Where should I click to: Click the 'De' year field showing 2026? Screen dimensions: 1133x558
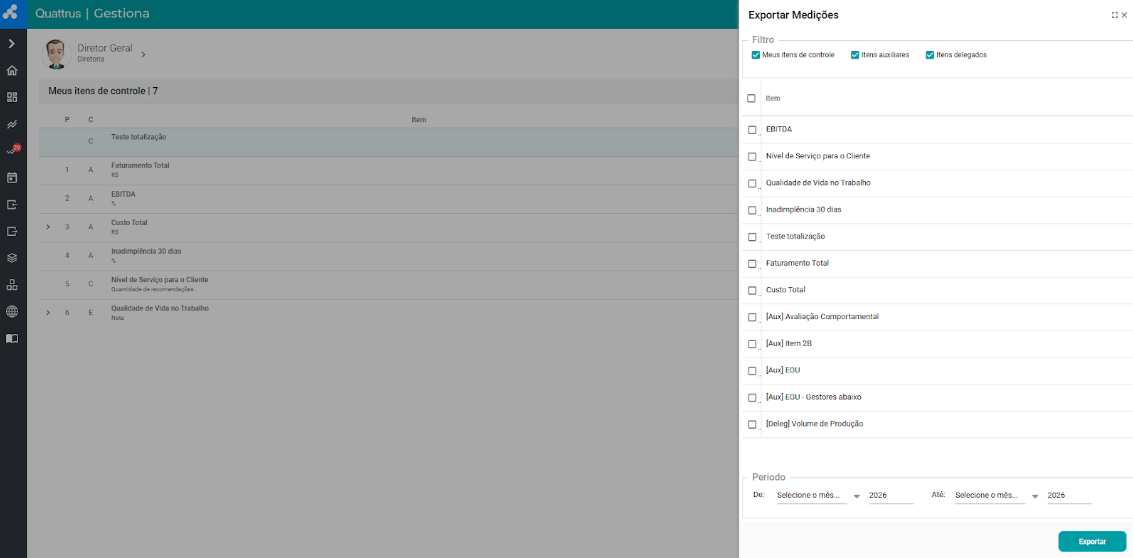[x=890, y=495]
